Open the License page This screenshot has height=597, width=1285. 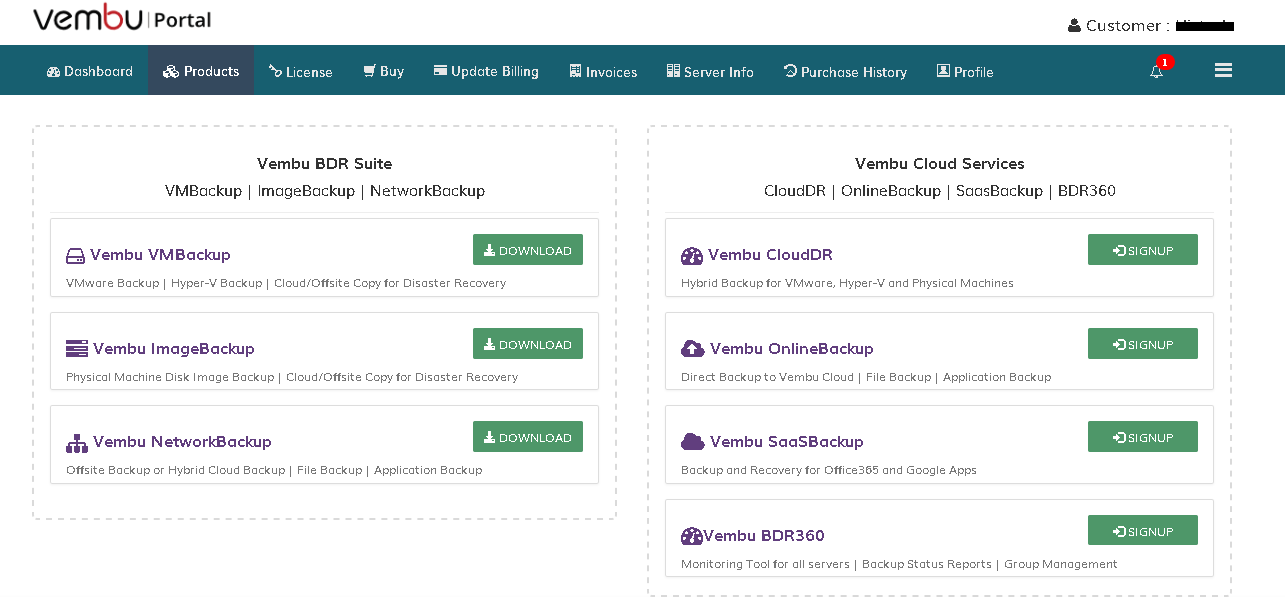click(301, 71)
